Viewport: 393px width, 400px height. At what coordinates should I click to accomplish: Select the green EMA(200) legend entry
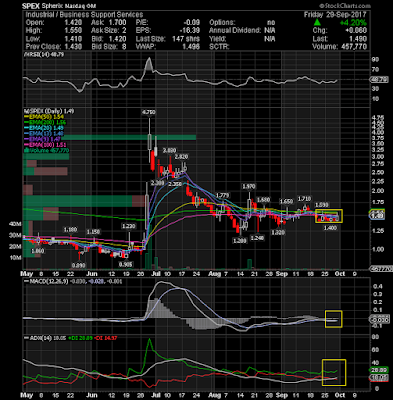(45, 123)
